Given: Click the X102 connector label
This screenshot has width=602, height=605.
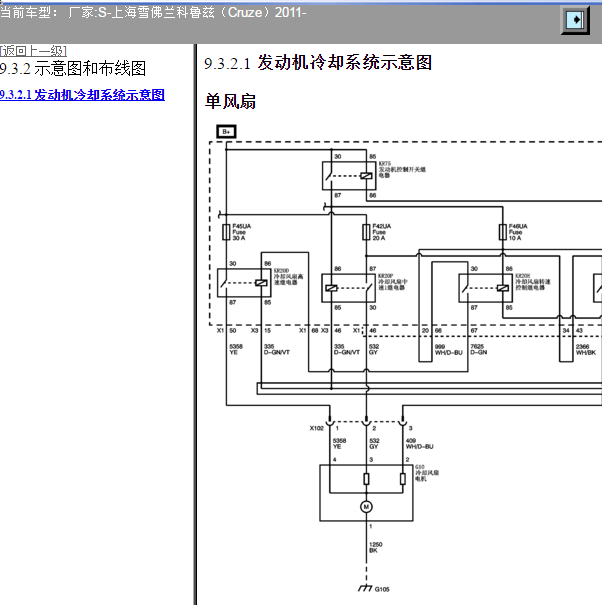Looking at the screenshot, I should click(316, 428).
